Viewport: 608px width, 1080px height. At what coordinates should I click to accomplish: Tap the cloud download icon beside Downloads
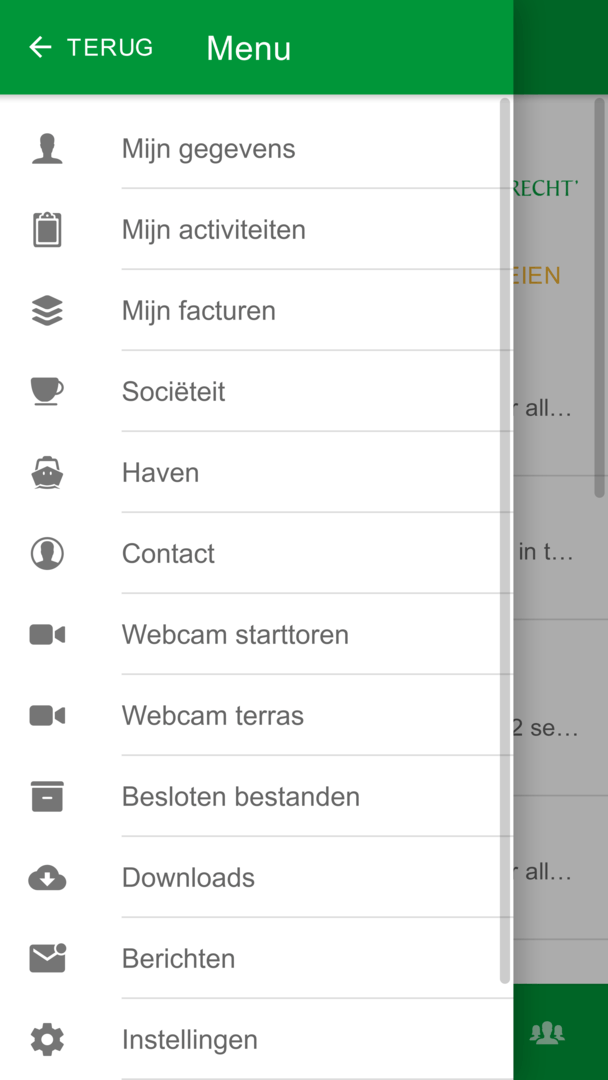coord(47,877)
